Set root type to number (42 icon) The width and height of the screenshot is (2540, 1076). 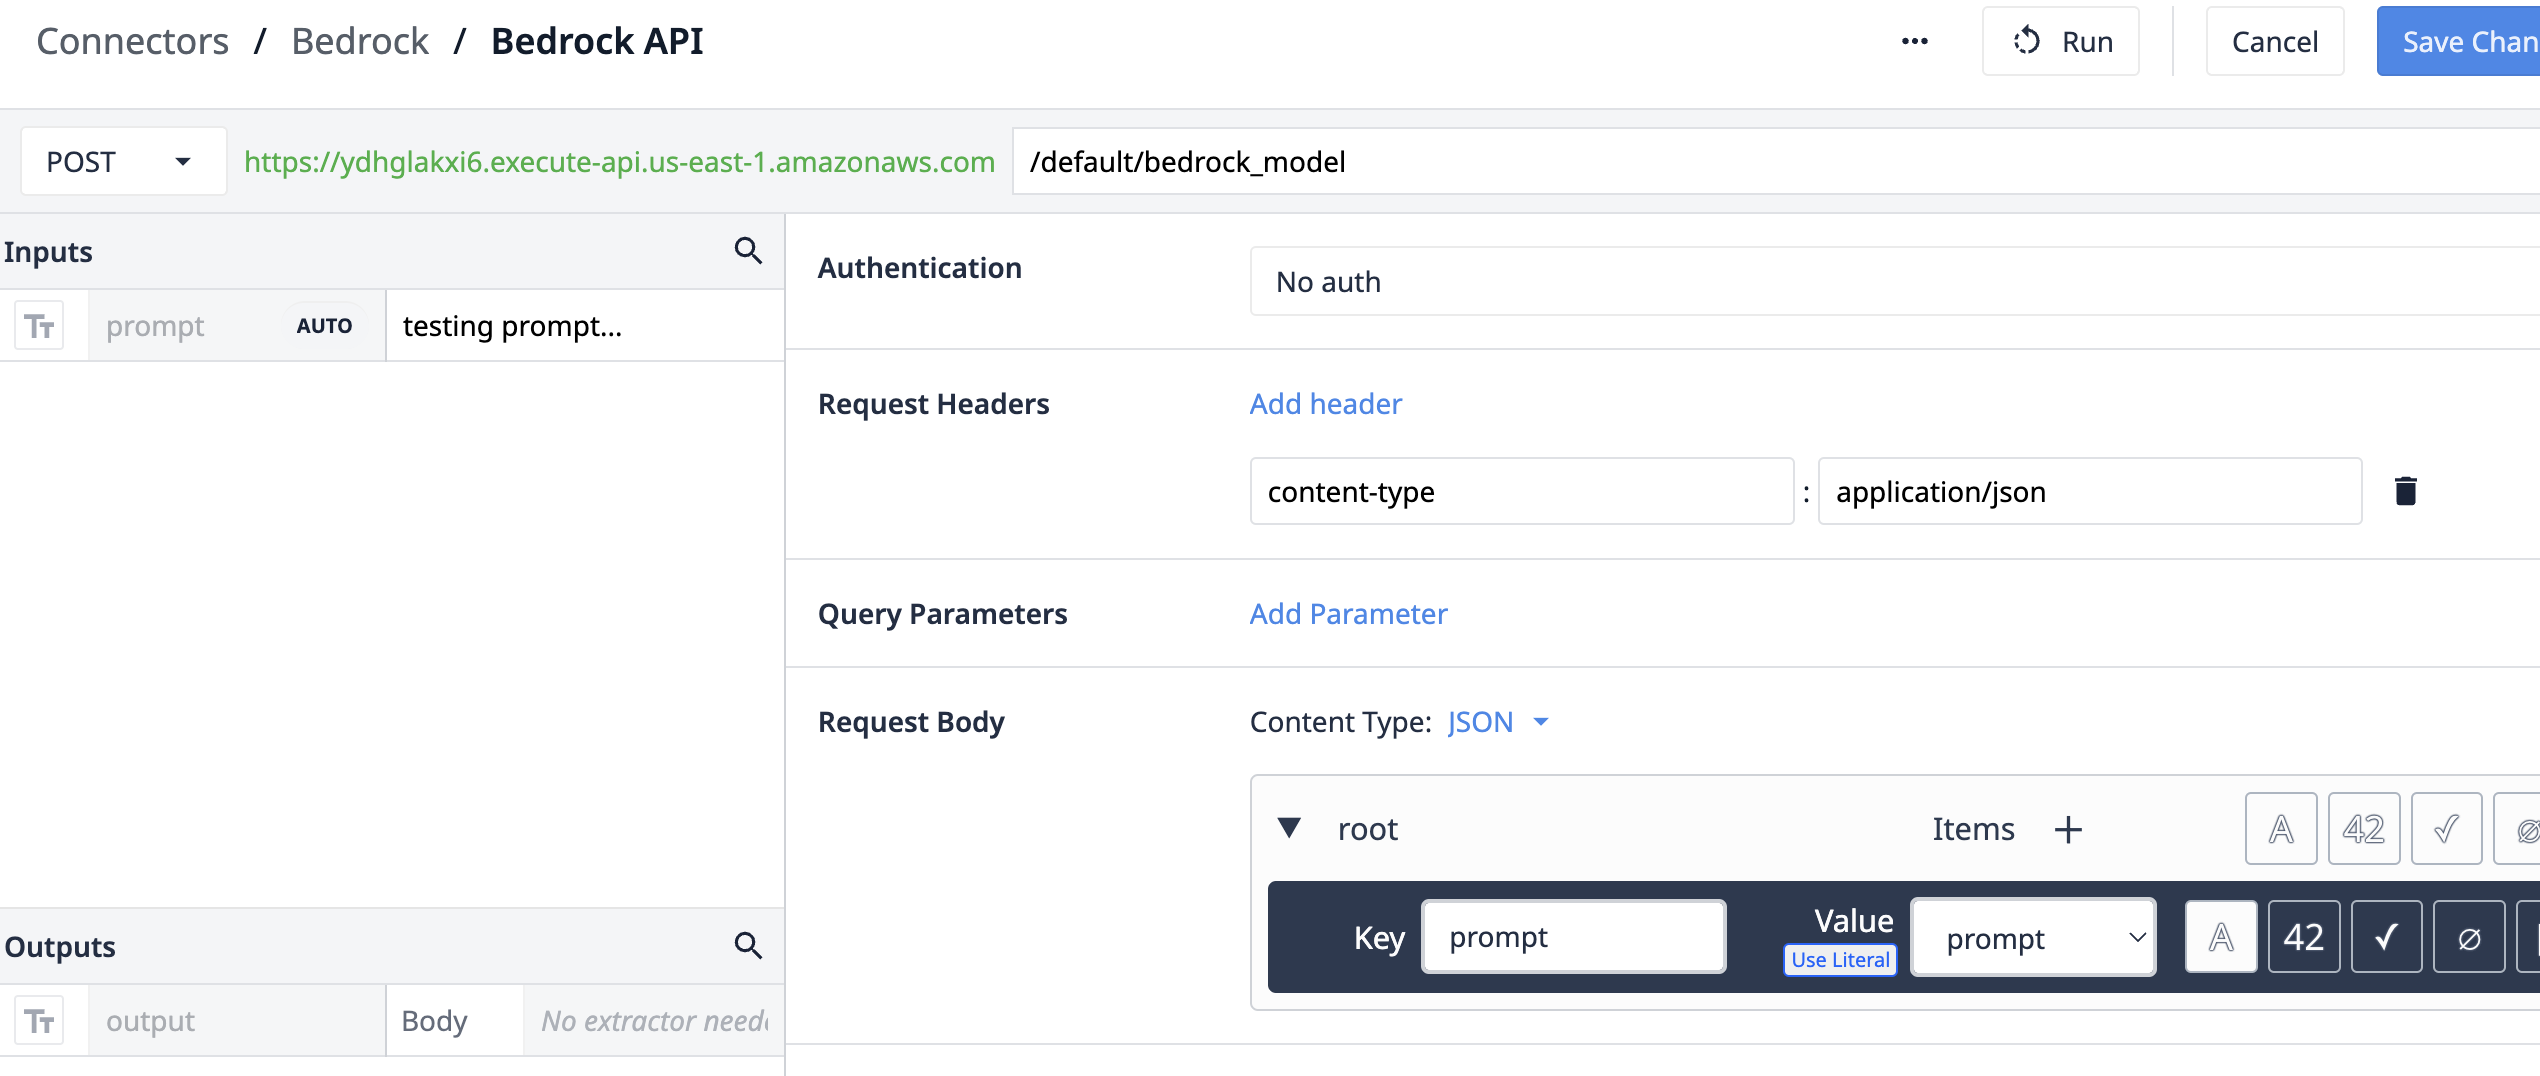[2364, 828]
